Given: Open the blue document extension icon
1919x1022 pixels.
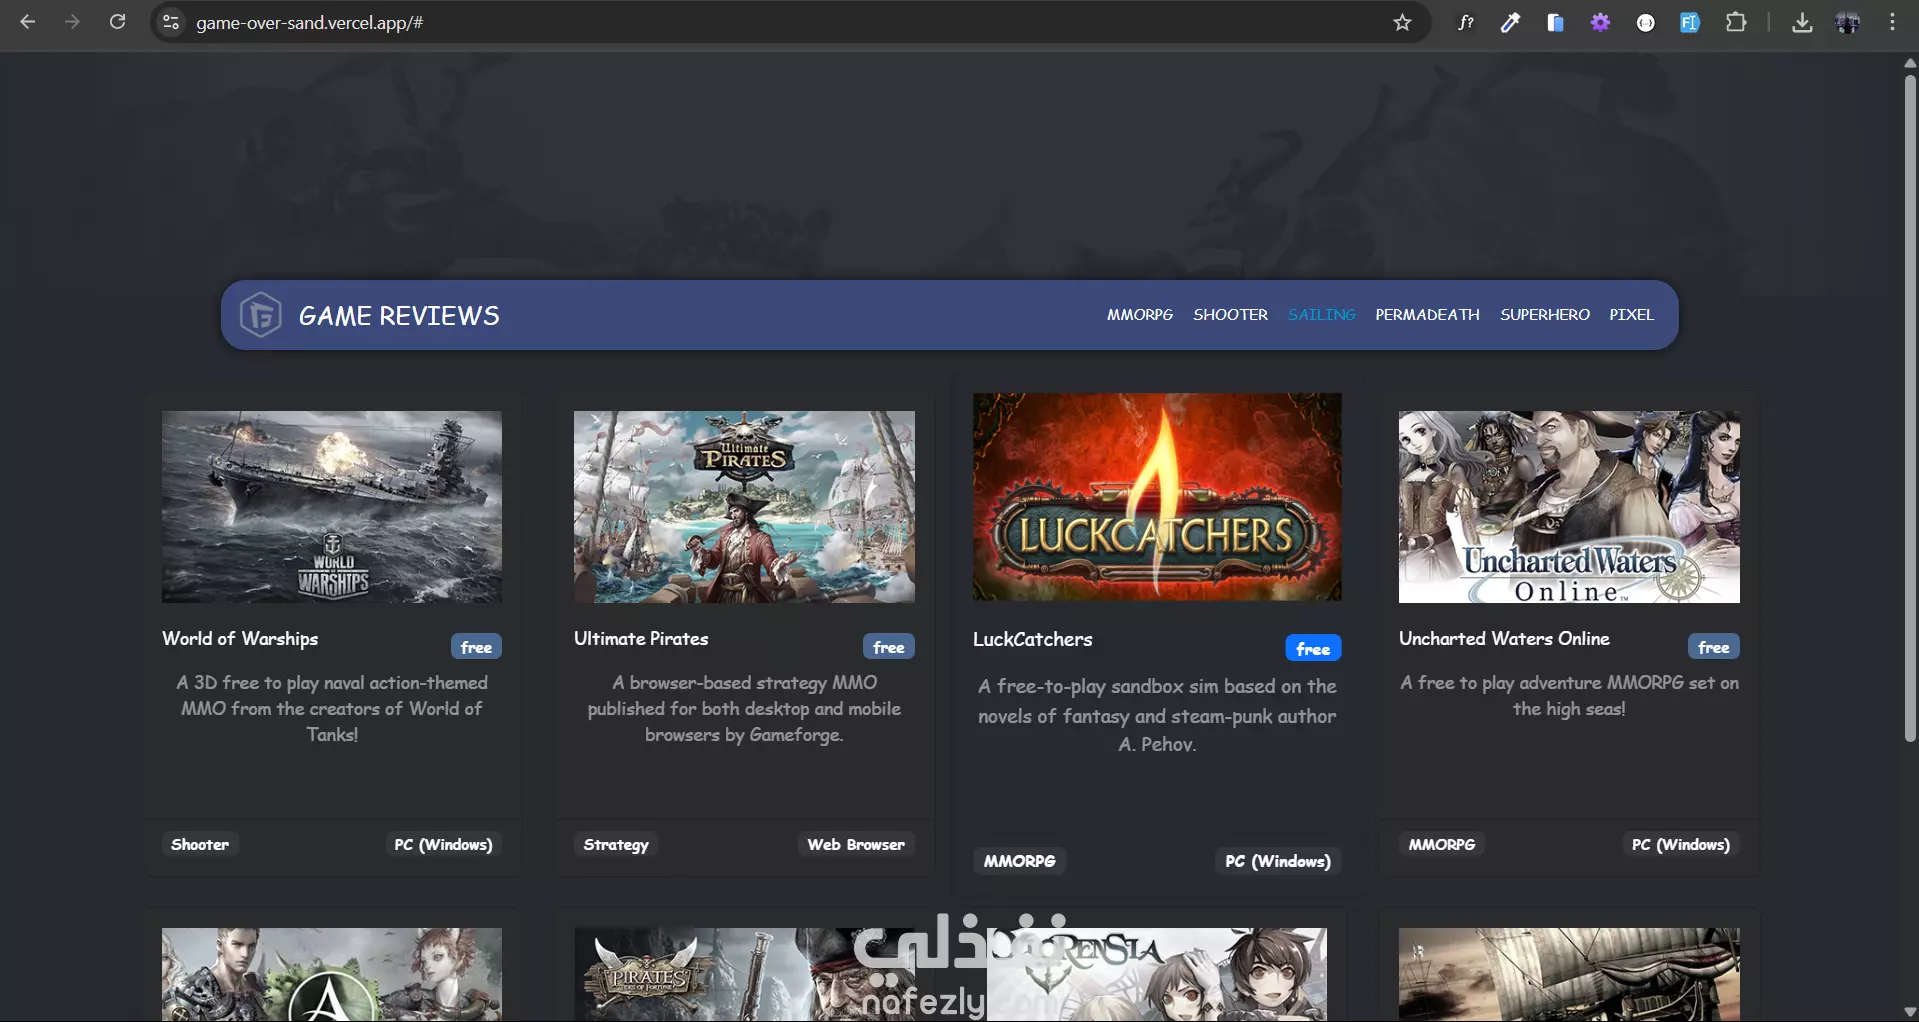Looking at the screenshot, I should tap(1555, 22).
